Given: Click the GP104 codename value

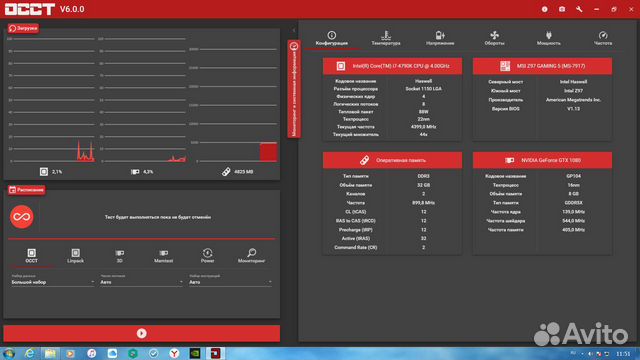Looking at the screenshot, I should [x=573, y=176].
